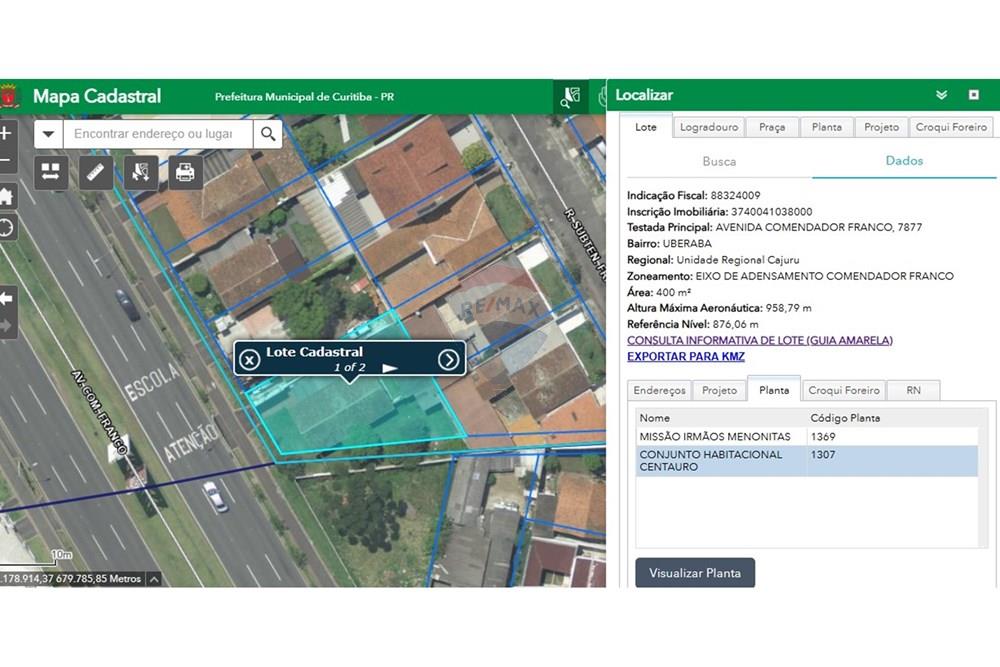Open the print map tool
Screen dimensions: 1000x667
tap(185, 172)
